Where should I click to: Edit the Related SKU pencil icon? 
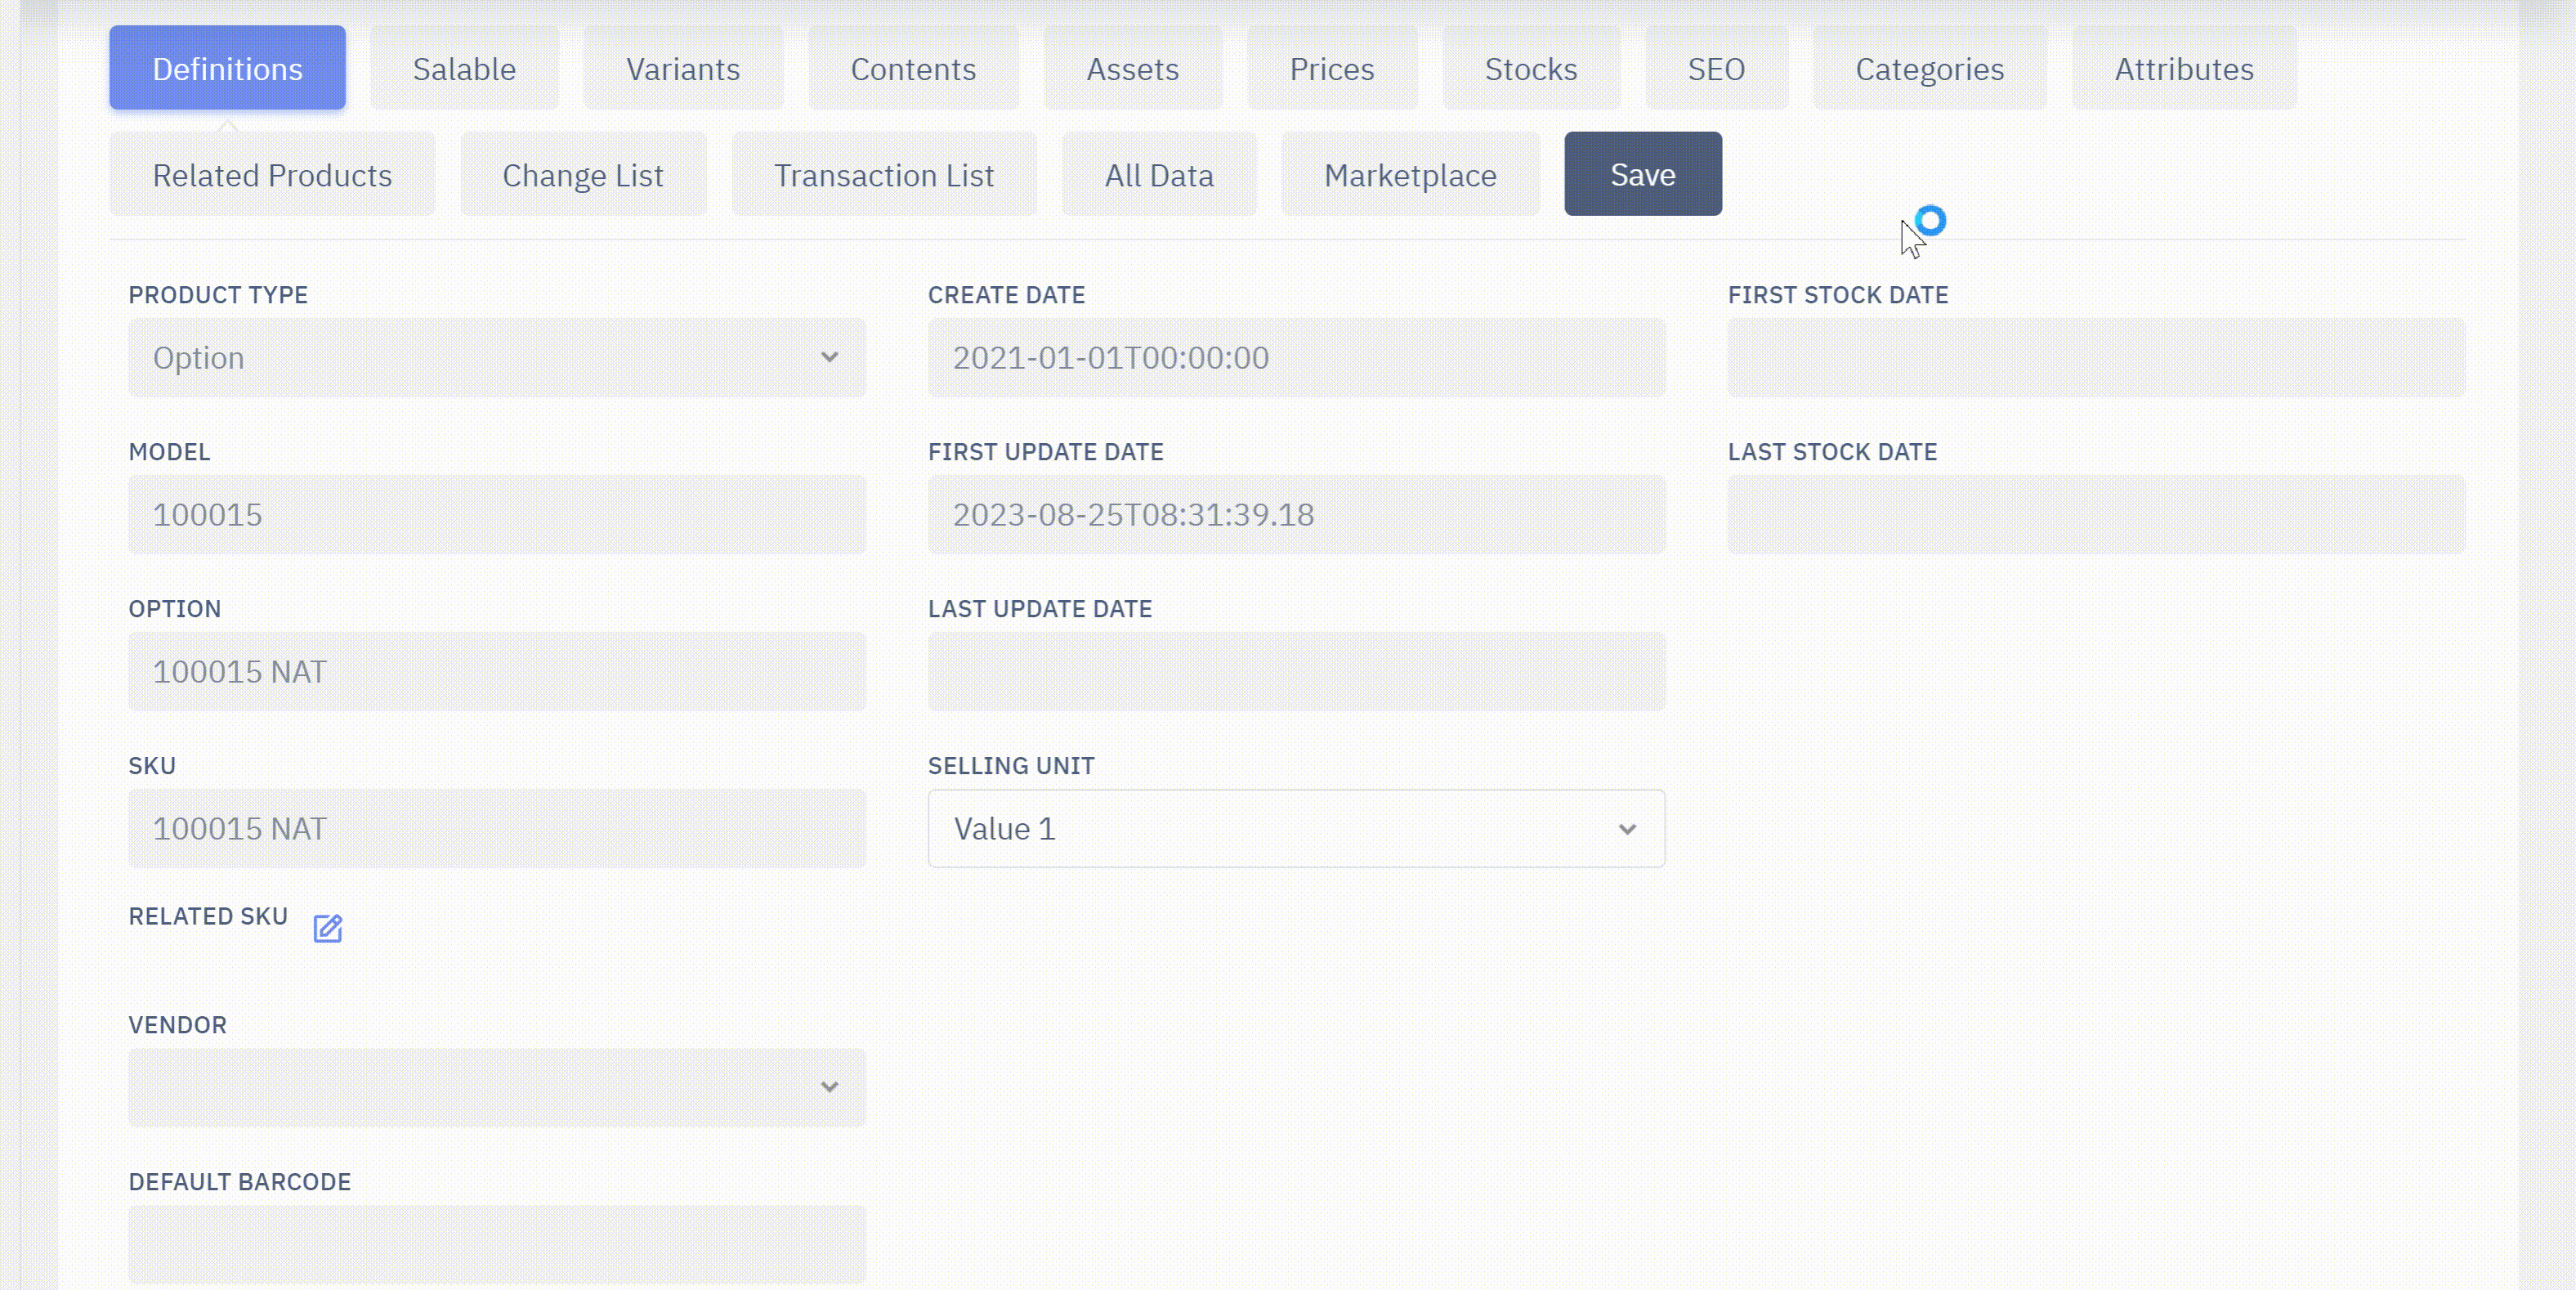tap(327, 928)
